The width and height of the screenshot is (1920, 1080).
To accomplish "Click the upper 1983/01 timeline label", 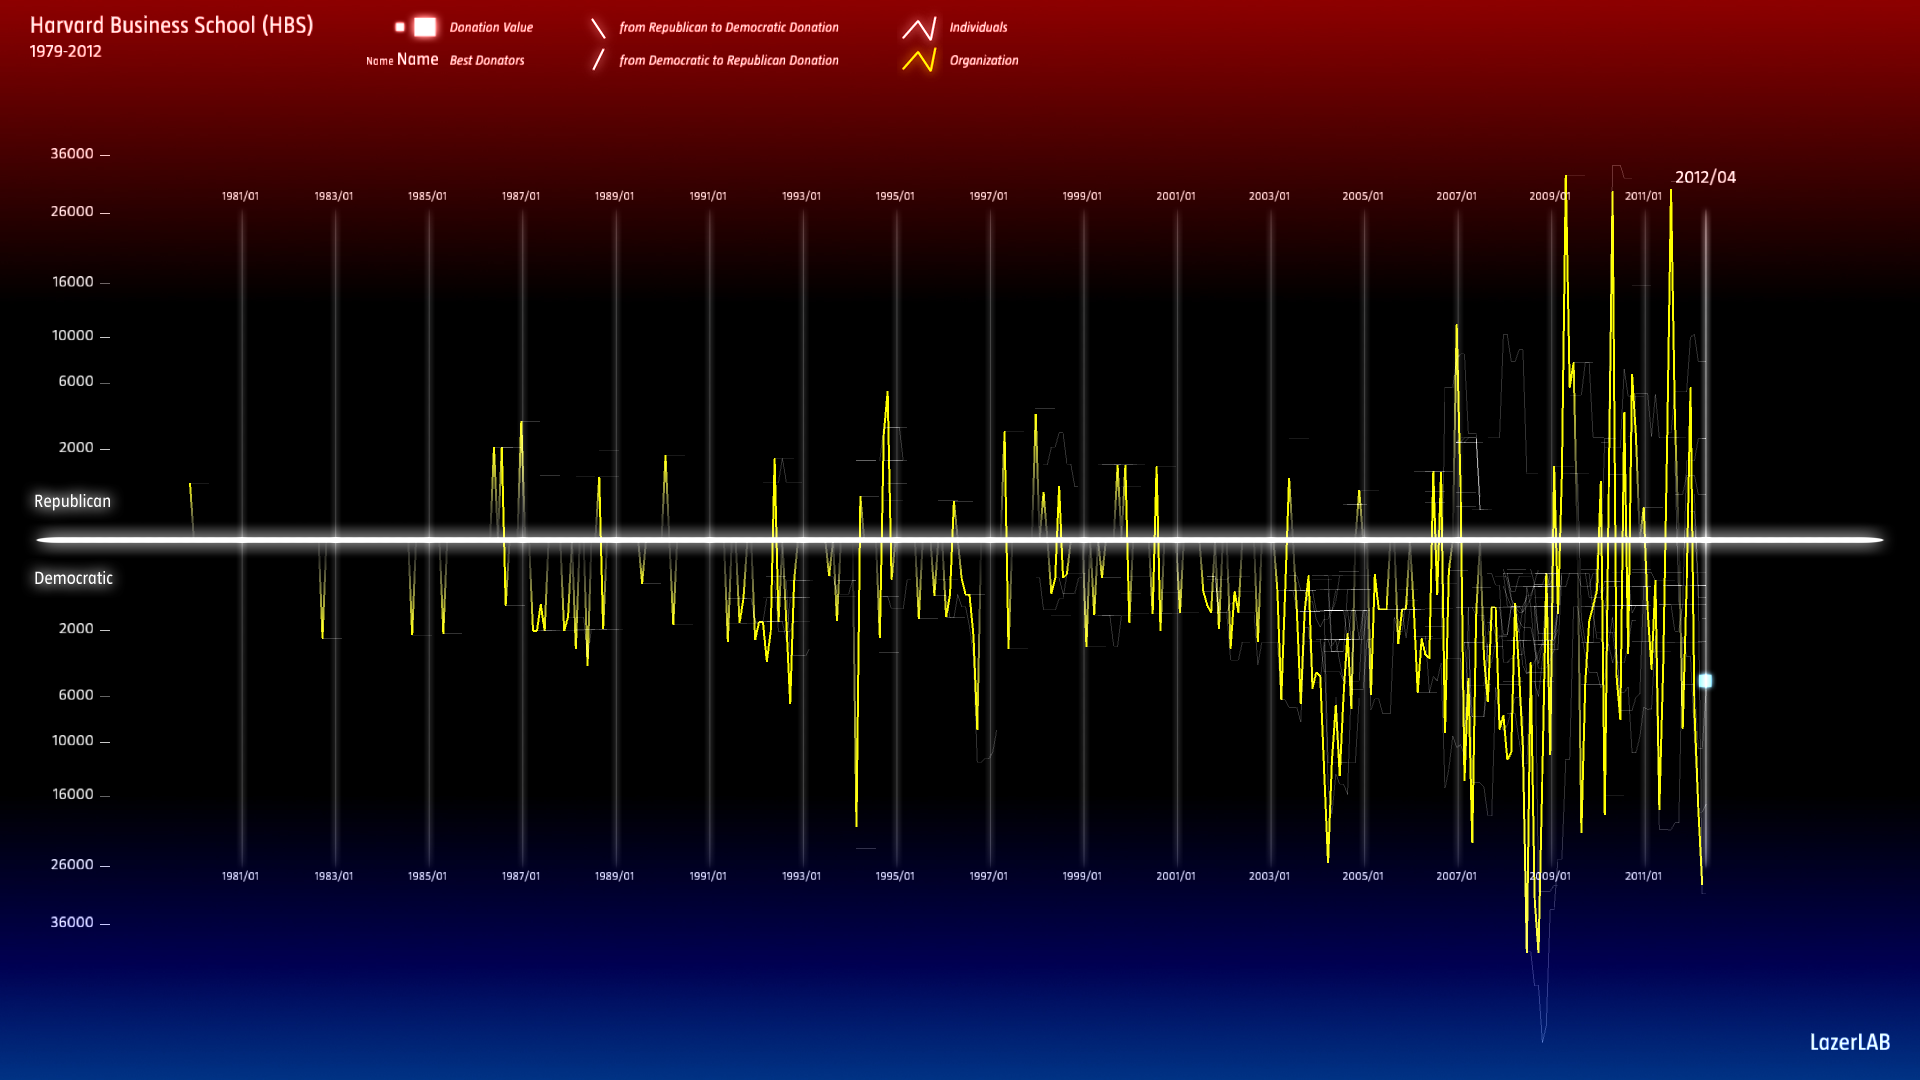I will (334, 197).
